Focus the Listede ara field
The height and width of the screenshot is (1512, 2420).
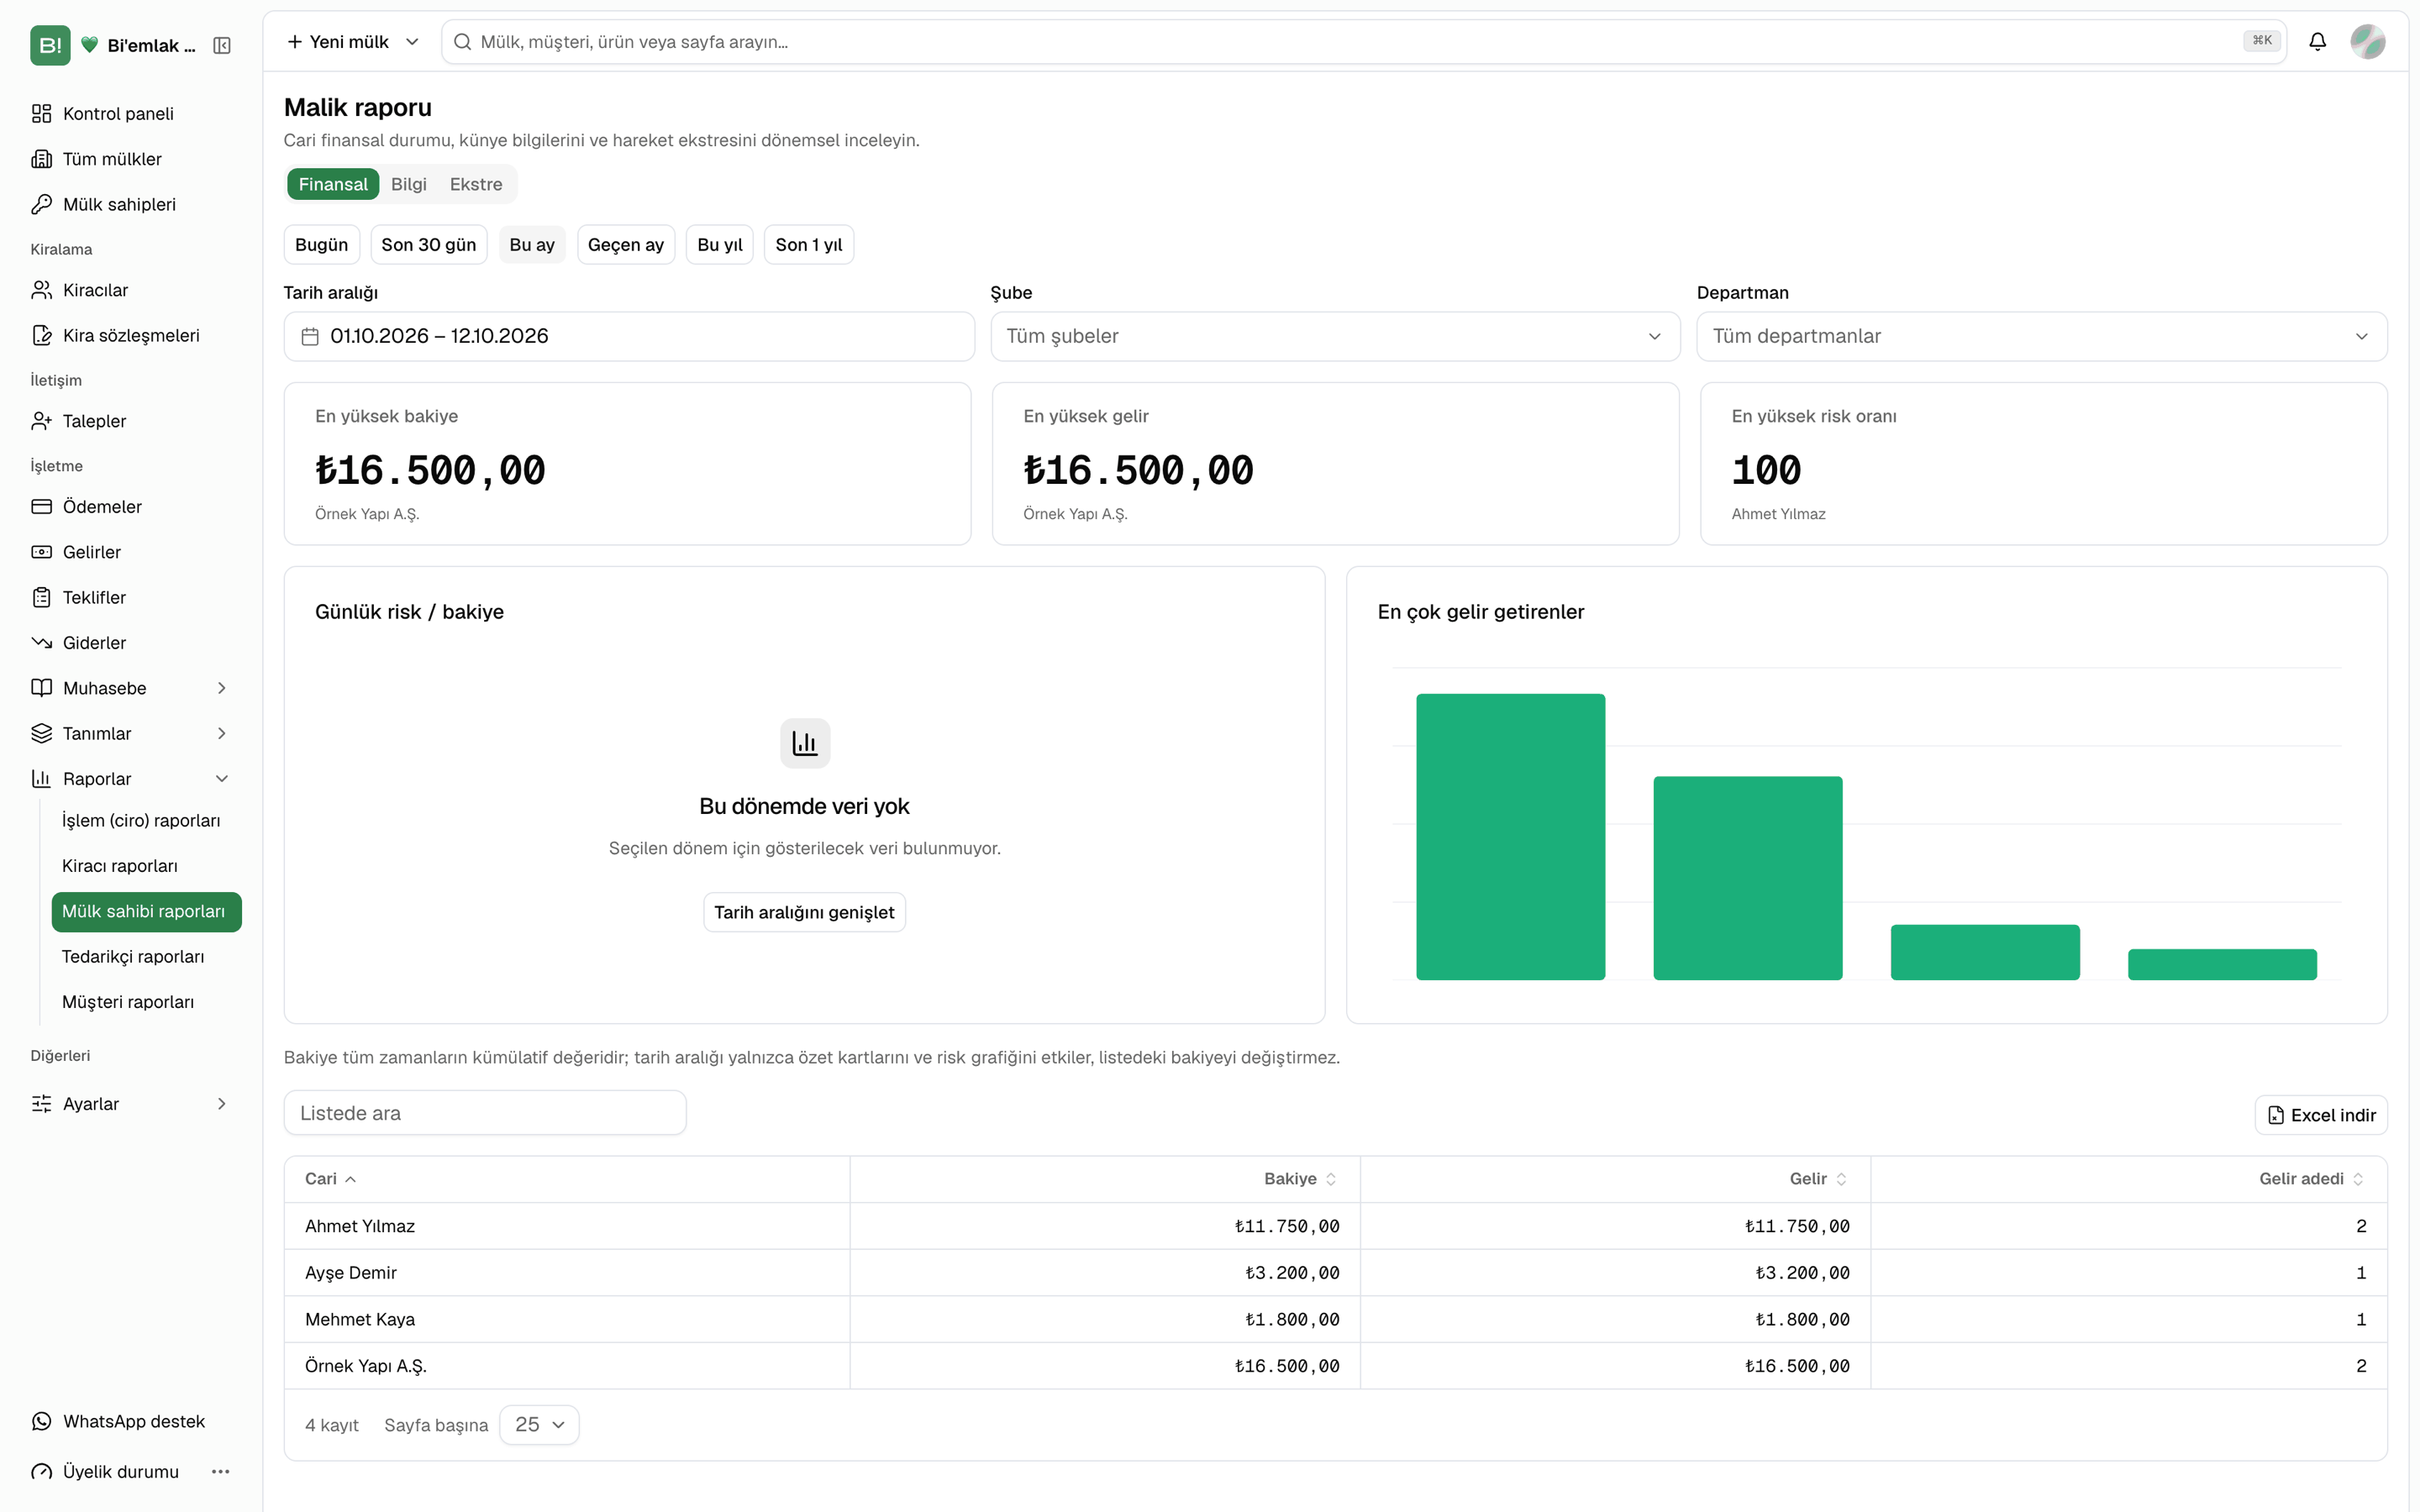tap(485, 1113)
